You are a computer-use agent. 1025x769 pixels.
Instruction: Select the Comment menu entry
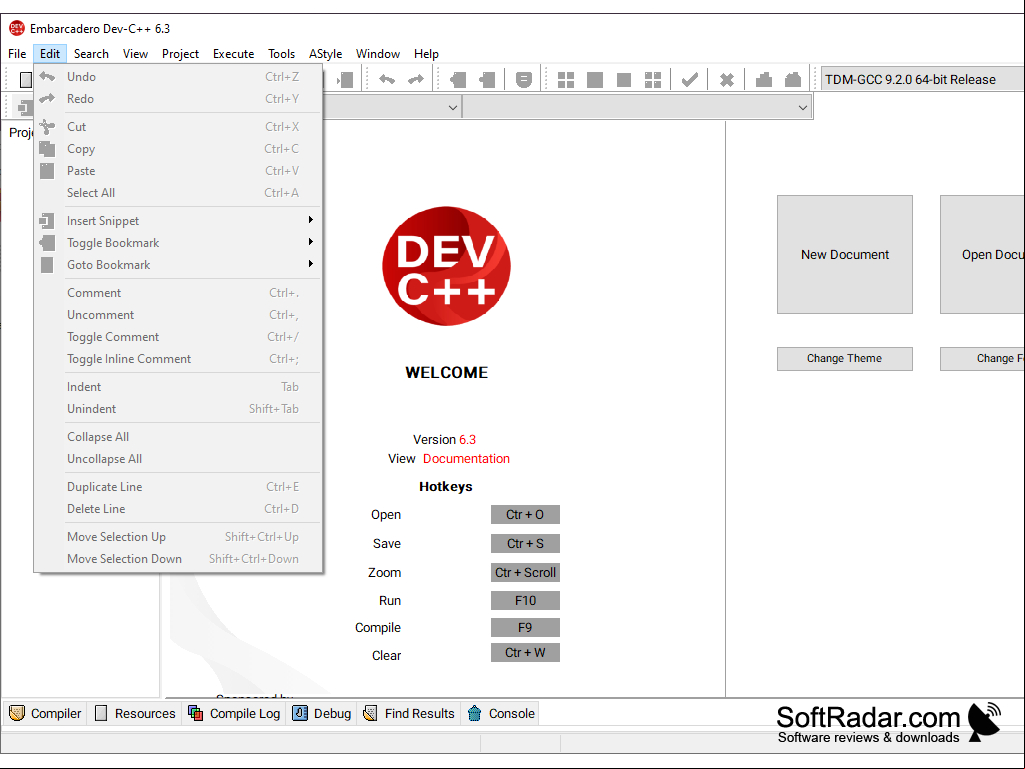[178, 293]
